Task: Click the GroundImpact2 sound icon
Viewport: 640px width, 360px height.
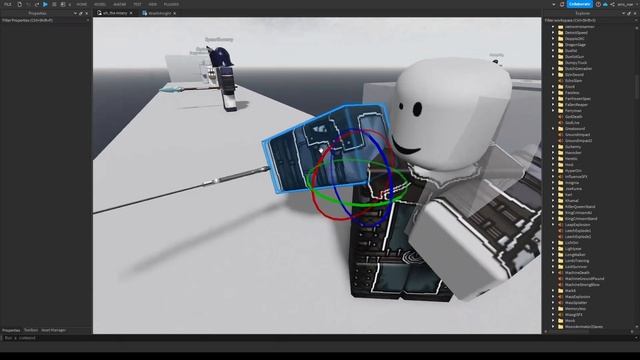Action: coord(560,140)
